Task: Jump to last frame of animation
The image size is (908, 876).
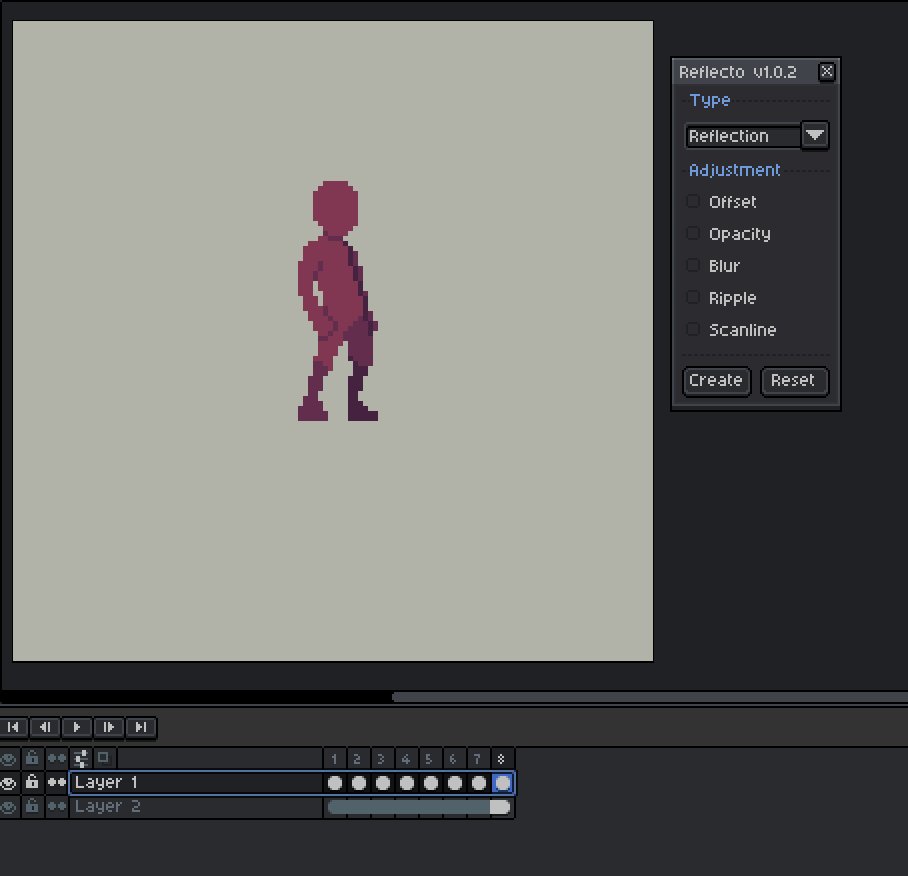Action: click(x=141, y=727)
